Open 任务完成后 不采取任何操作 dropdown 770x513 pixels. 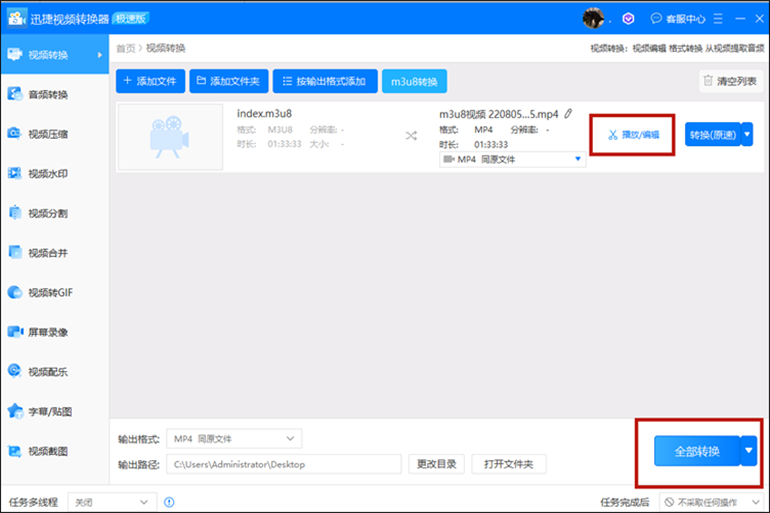pos(712,502)
